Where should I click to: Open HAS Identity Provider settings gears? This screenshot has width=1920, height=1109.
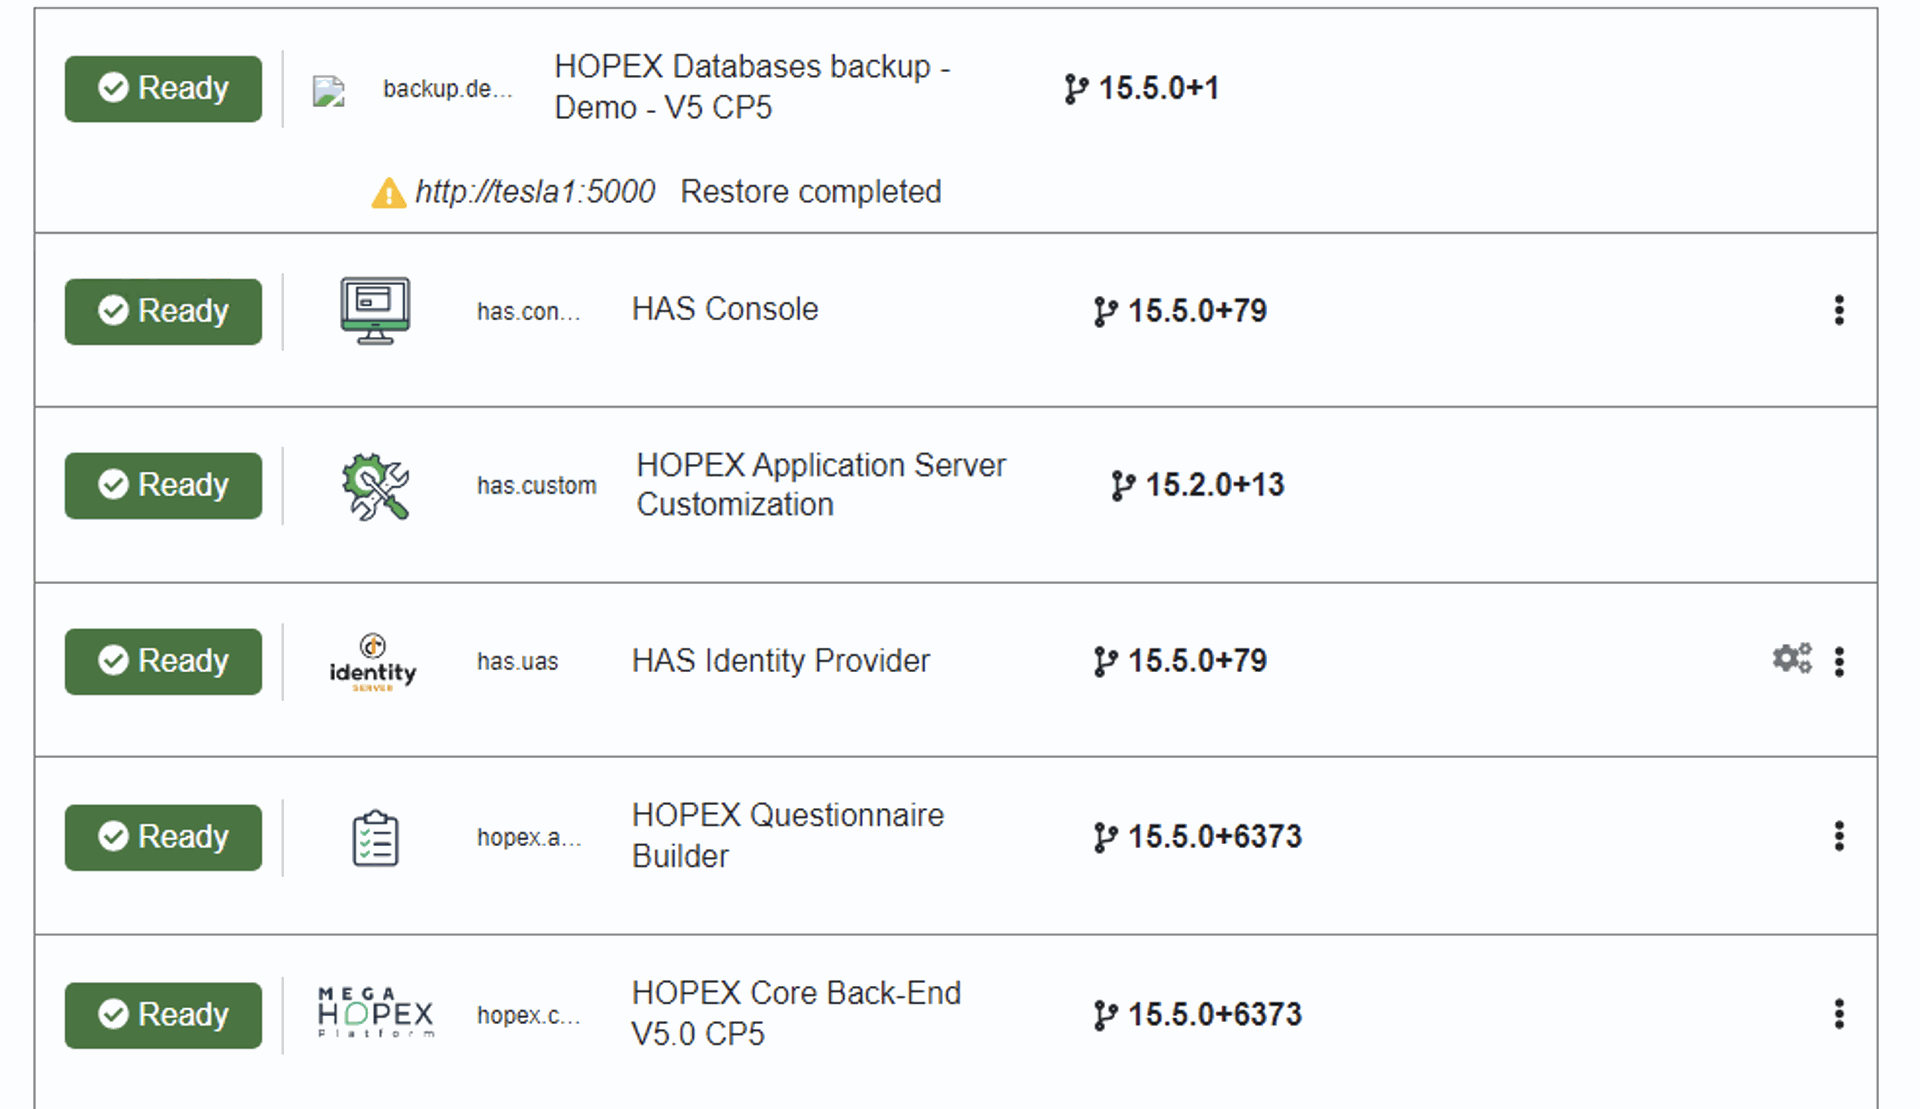[1792, 659]
